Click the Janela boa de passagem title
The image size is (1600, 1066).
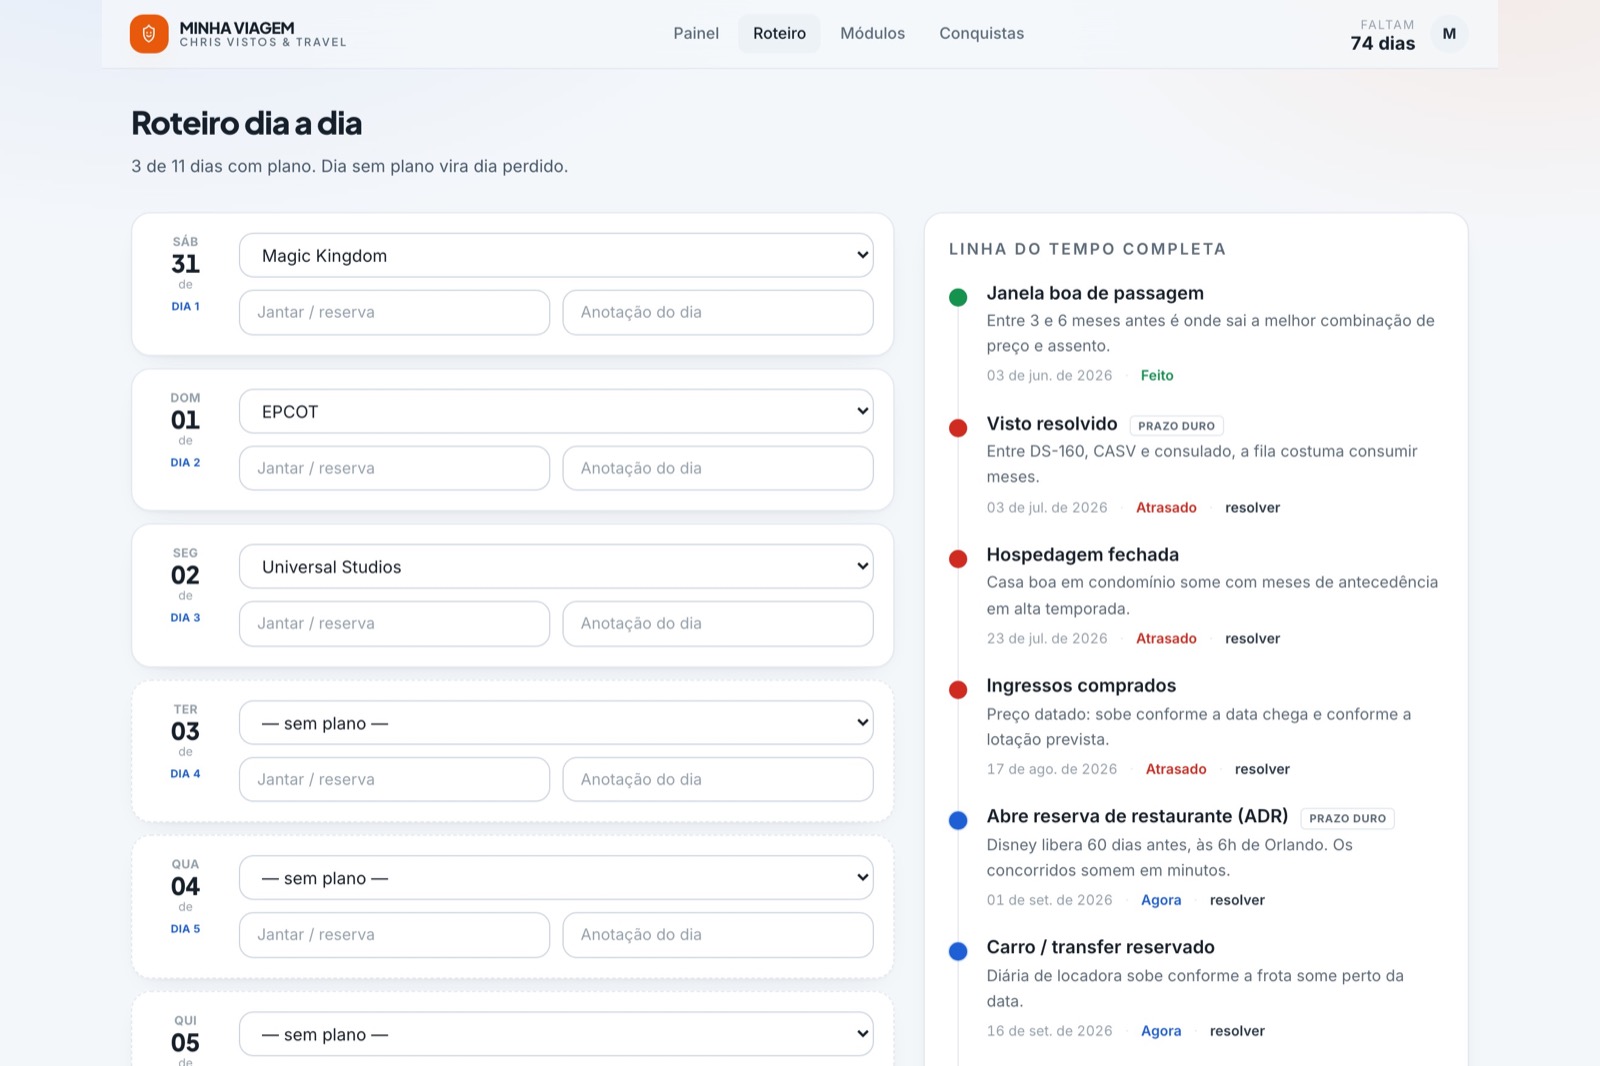pyautogui.click(x=1095, y=293)
